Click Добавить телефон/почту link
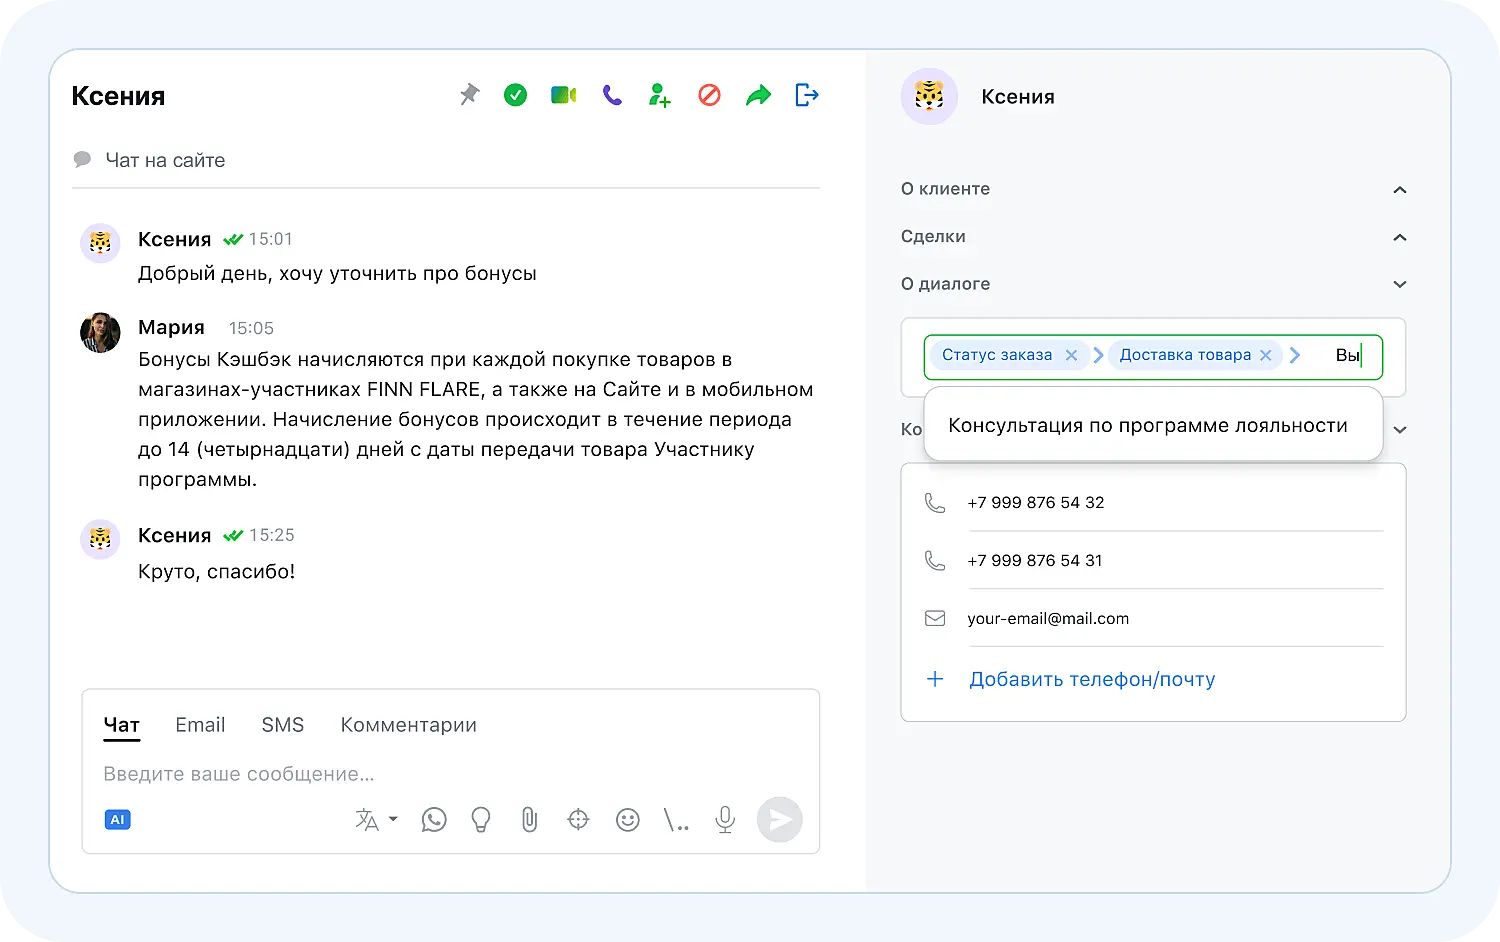 click(x=1091, y=679)
